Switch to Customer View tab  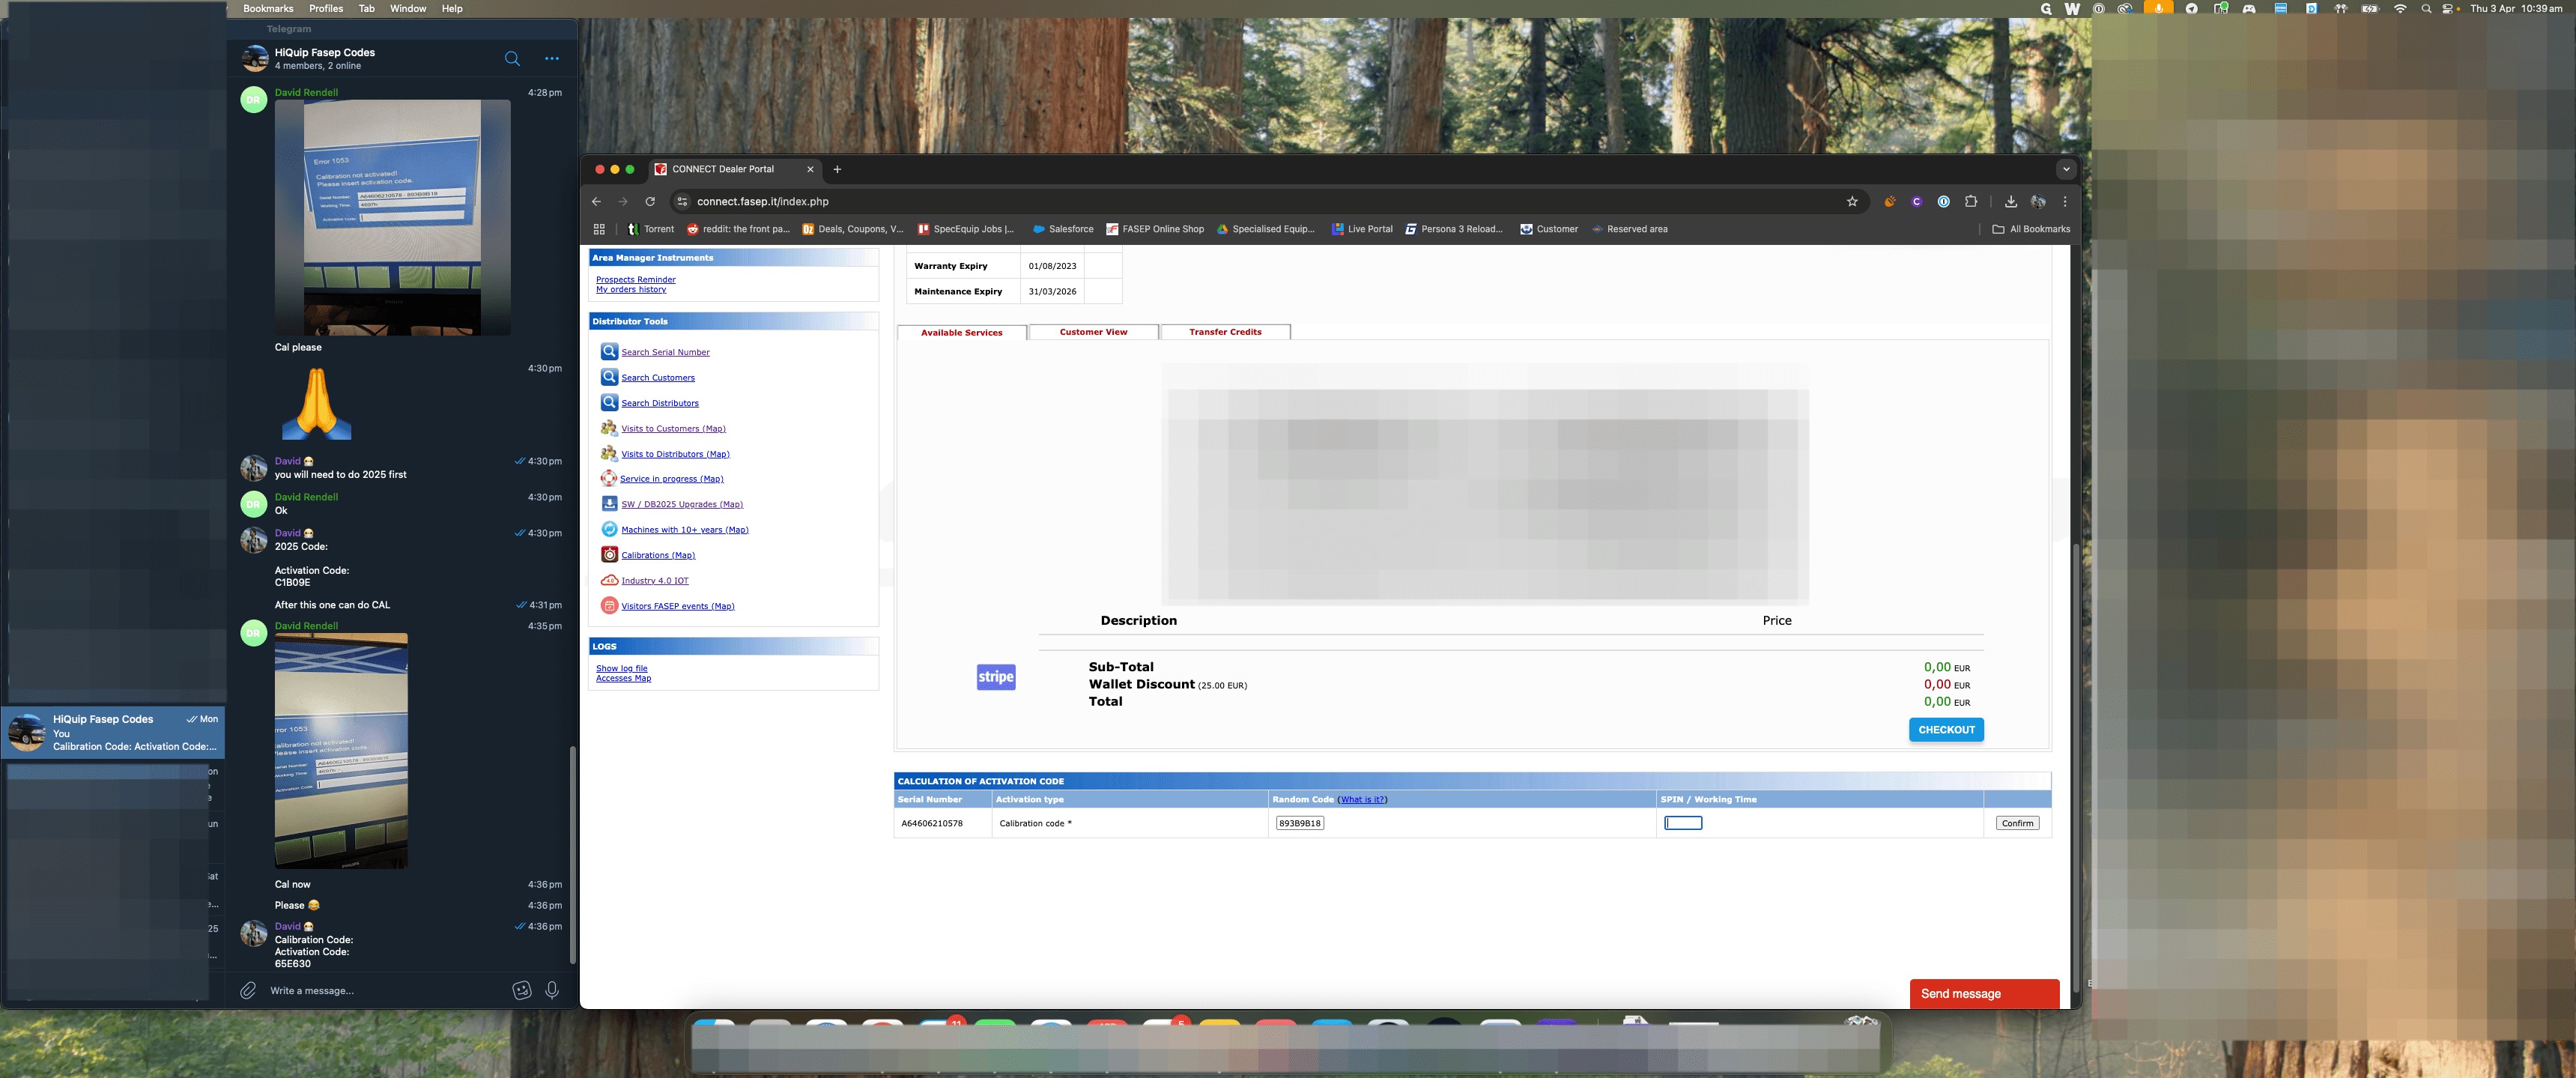[1093, 332]
